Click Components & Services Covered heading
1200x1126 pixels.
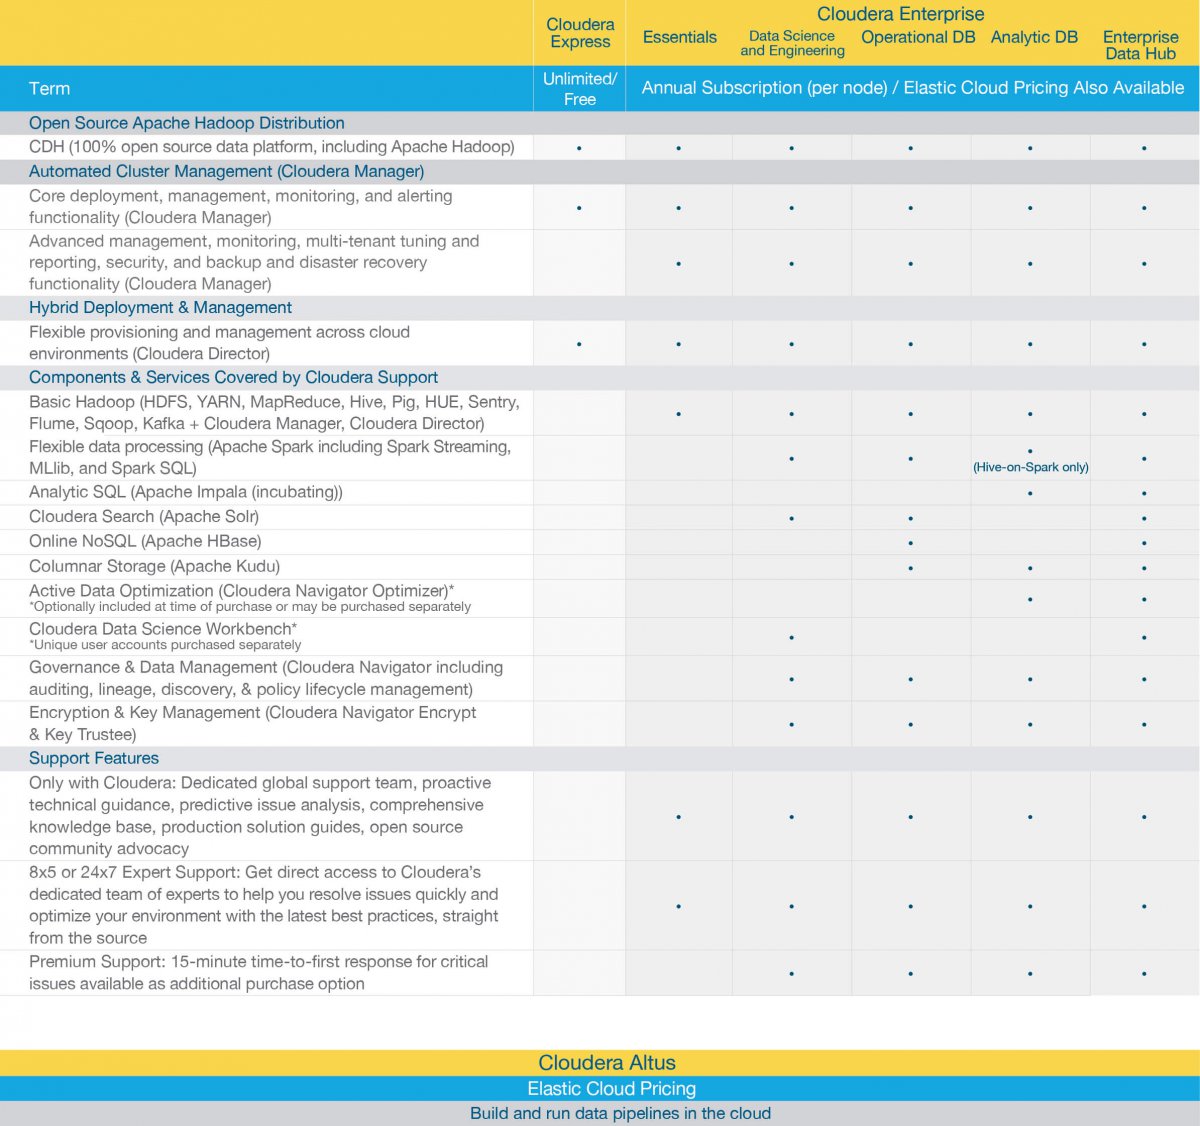coord(234,377)
